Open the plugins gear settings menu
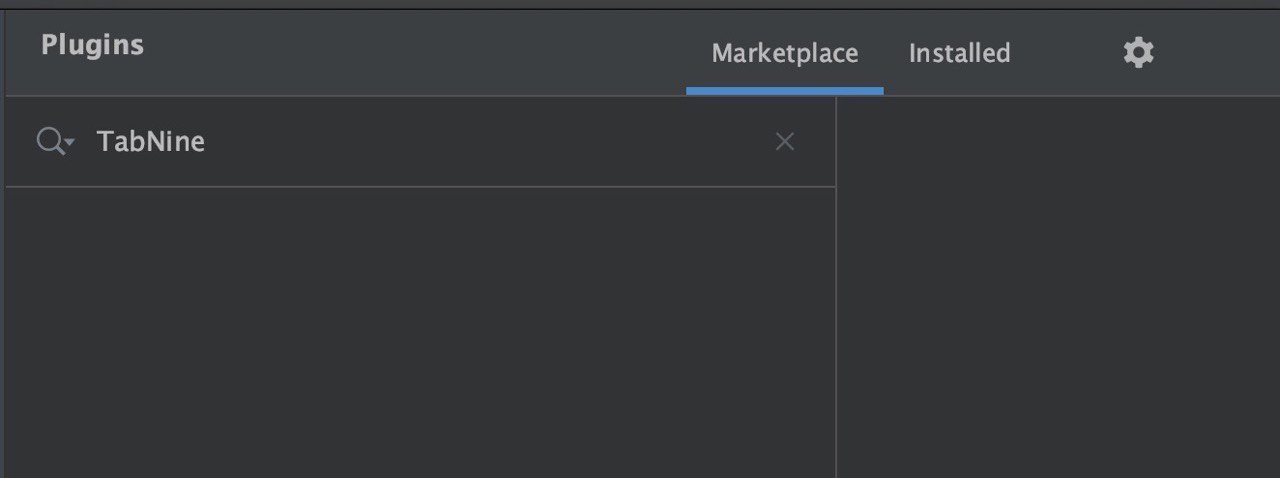 (1138, 53)
